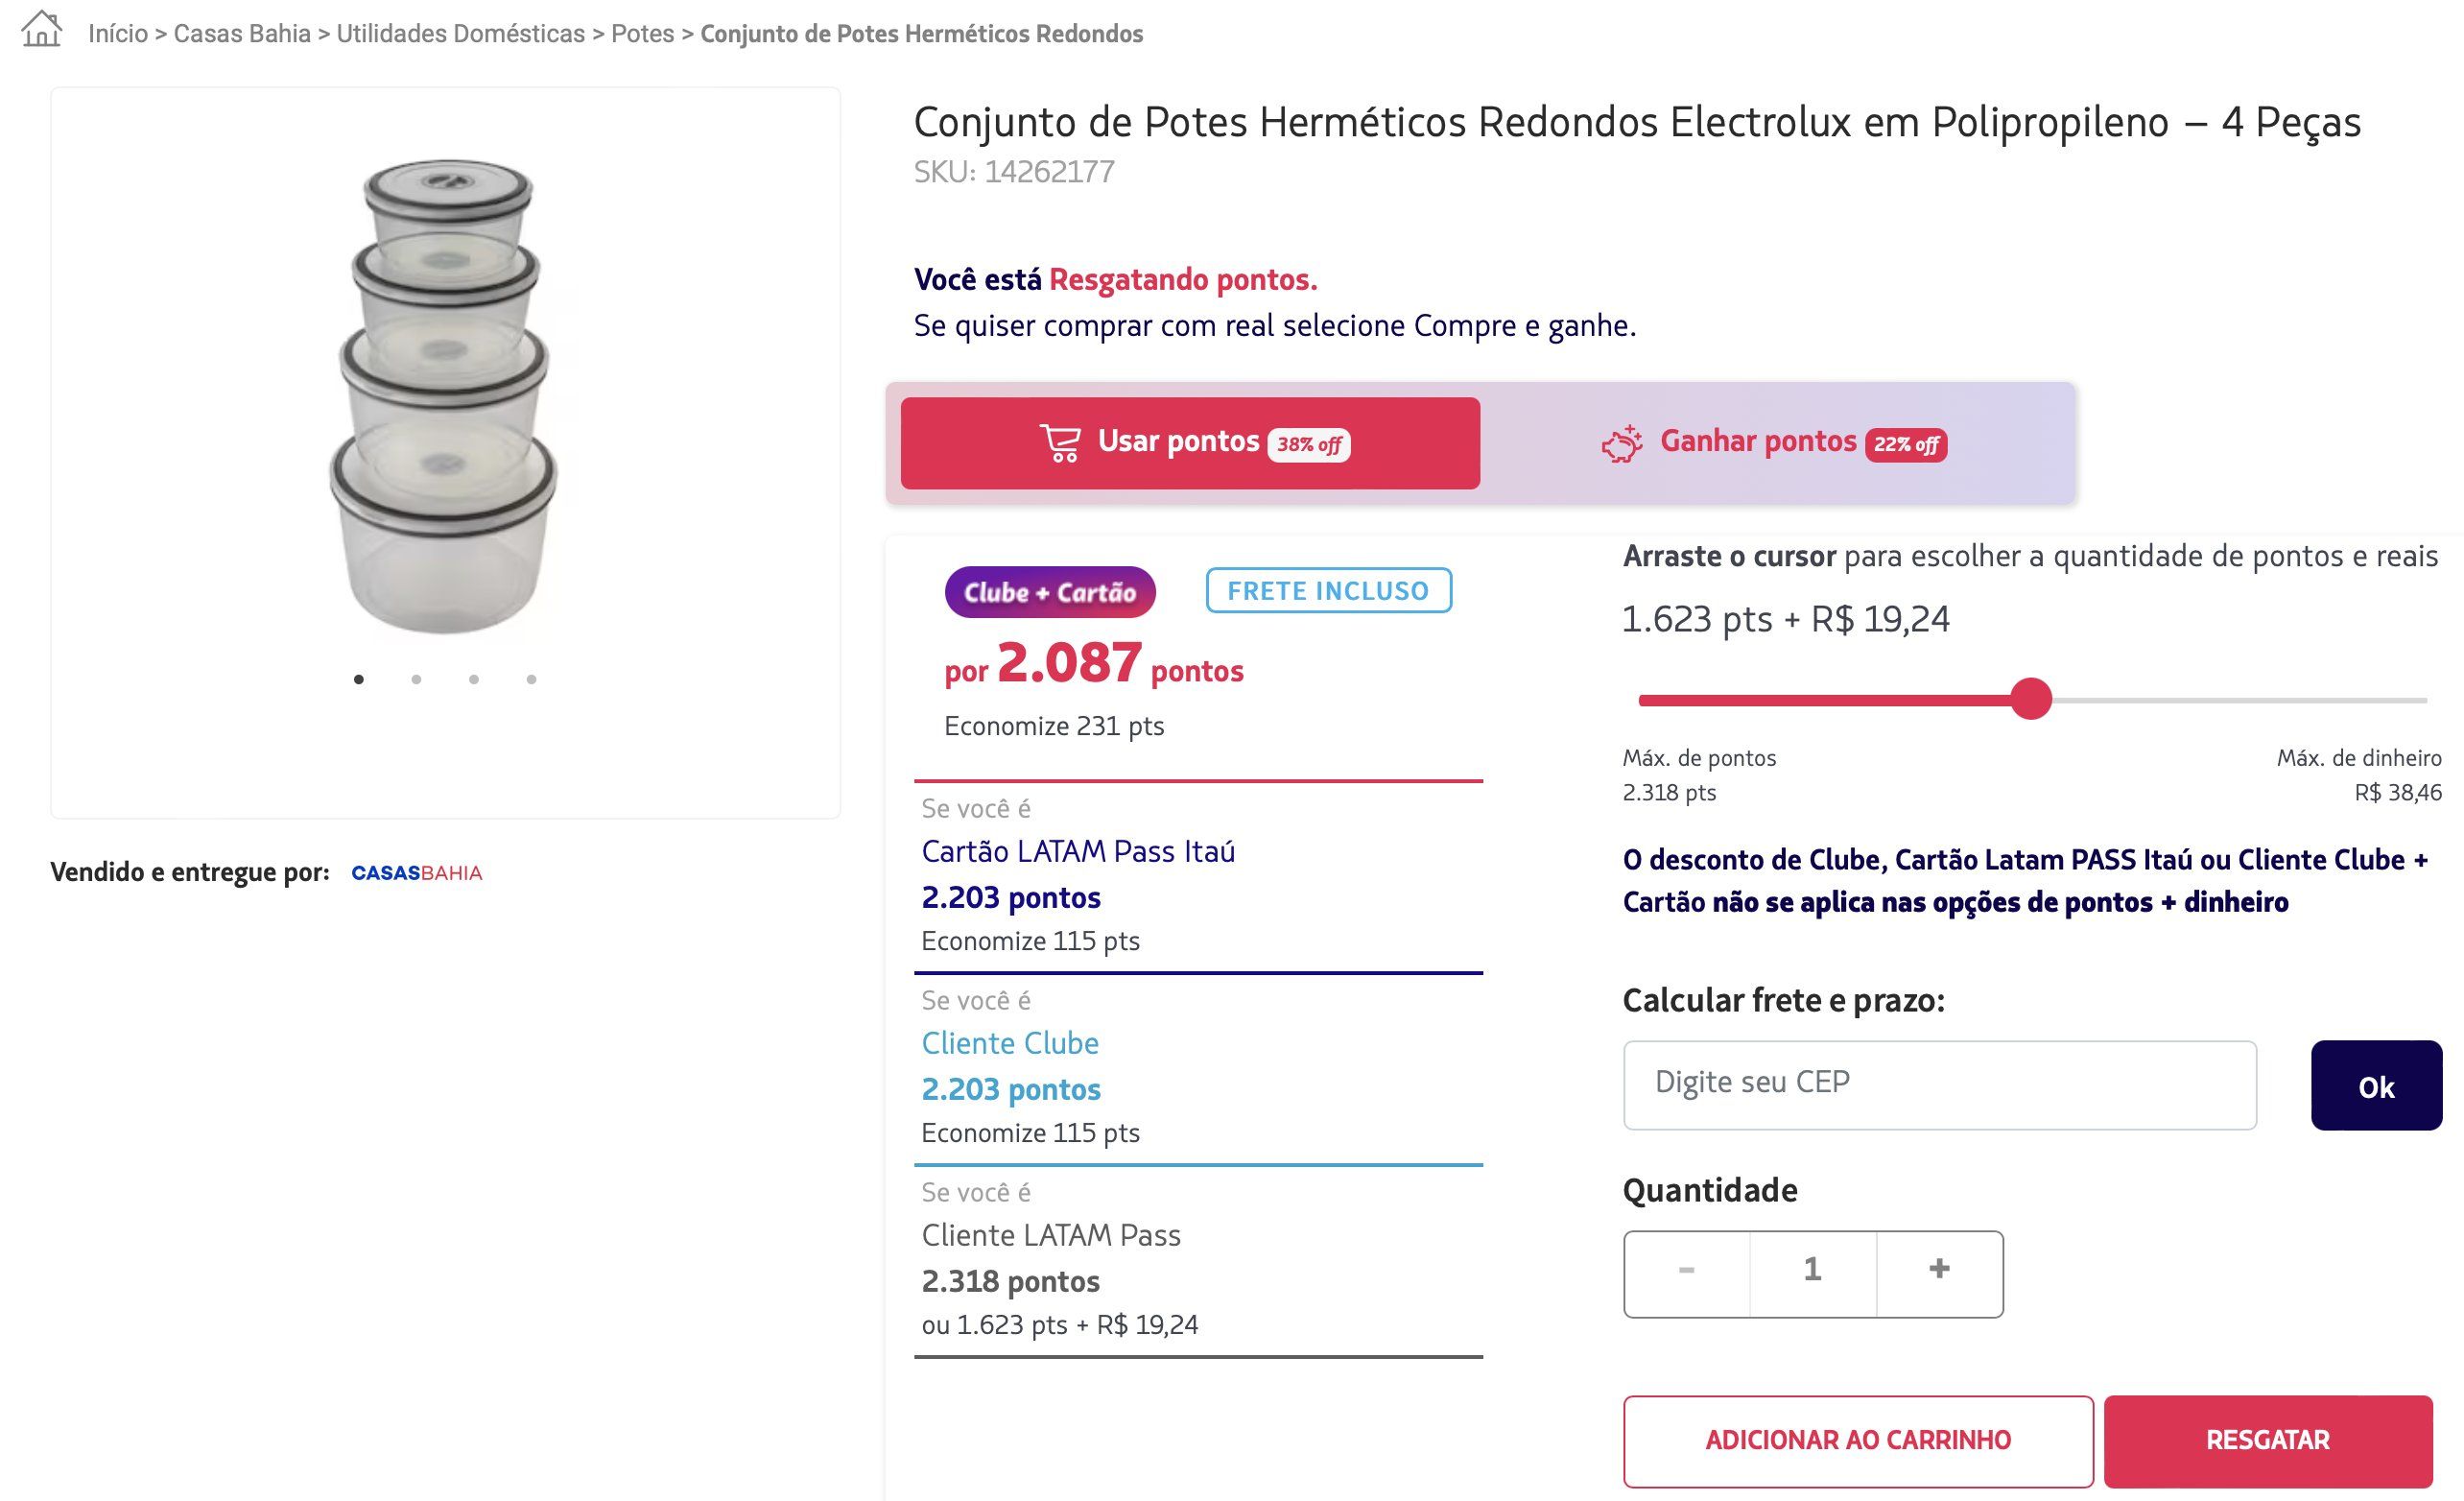Select the first carousel dot under product image

[359, 680]
